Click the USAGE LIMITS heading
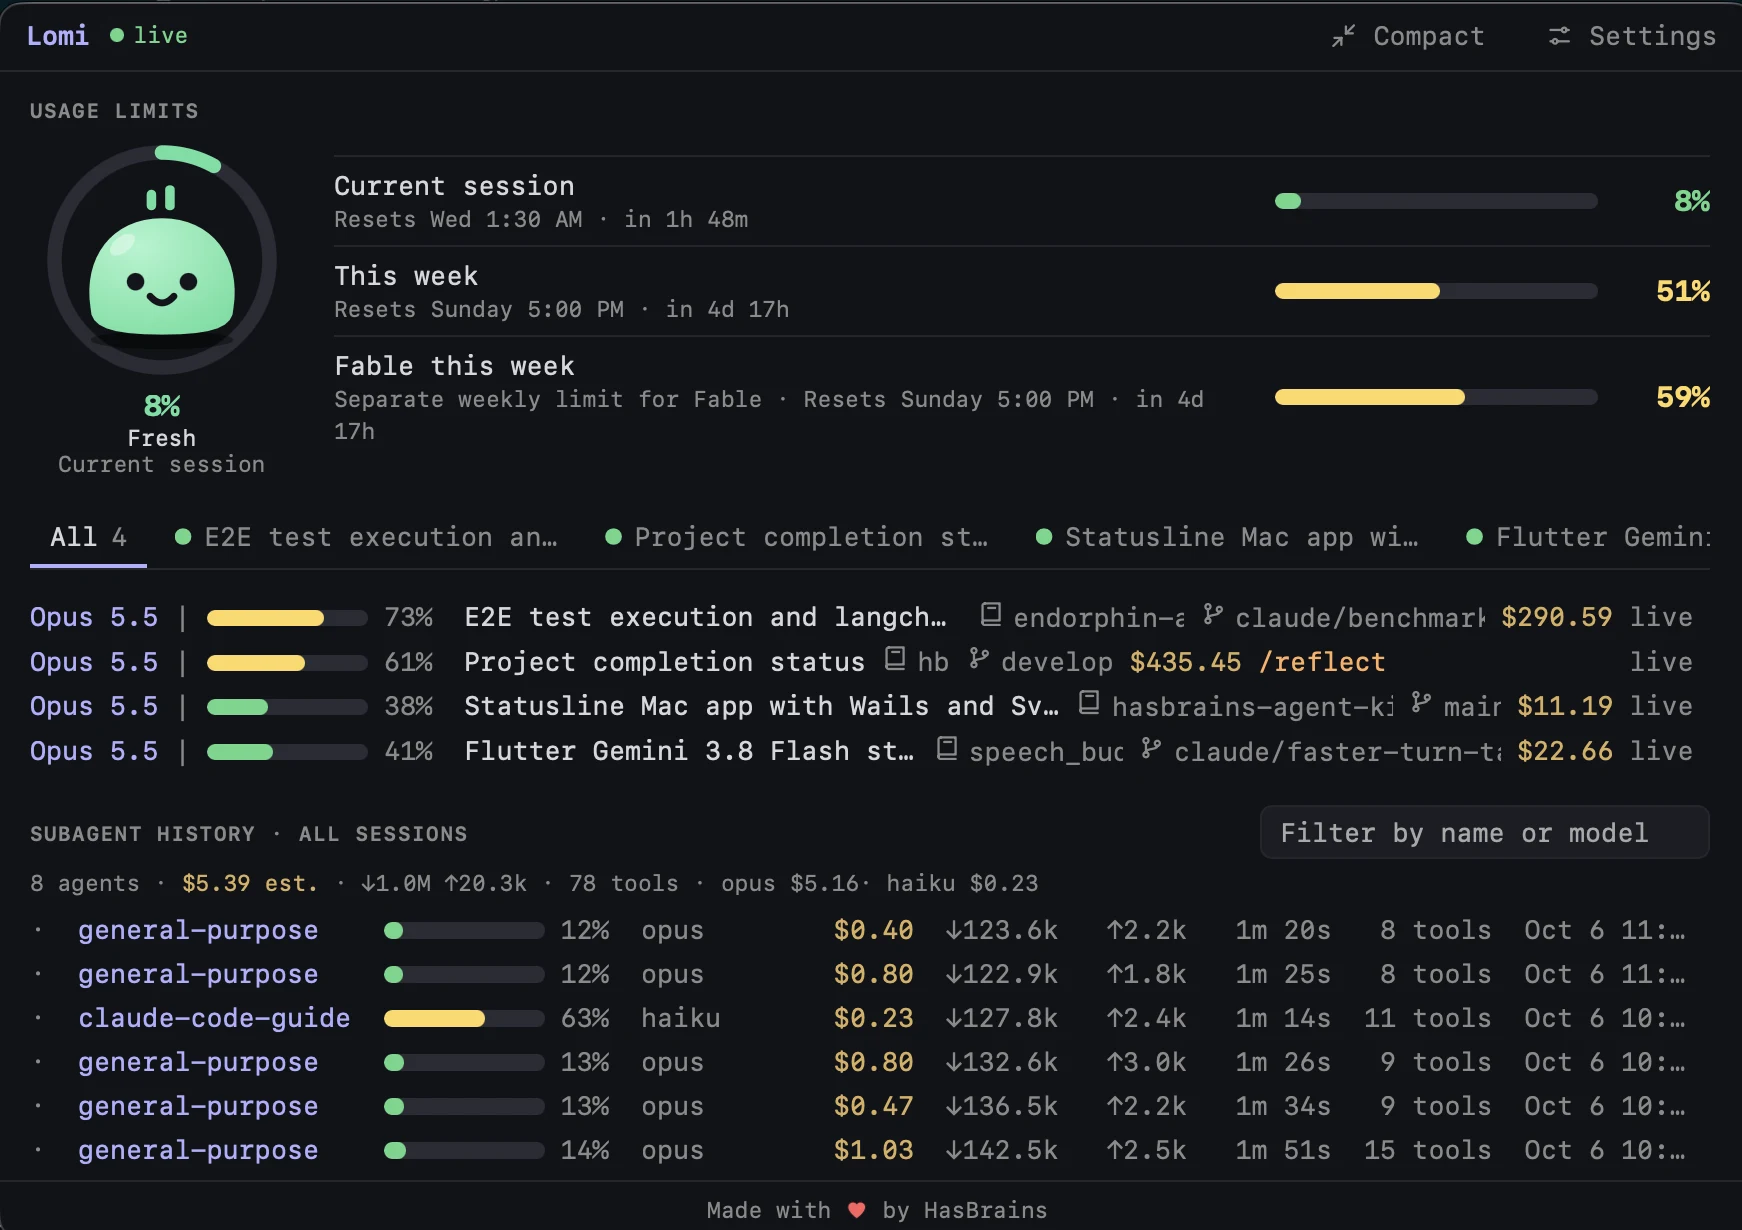This screenshot has width=1742, height=1230. (x=114, y=111)
